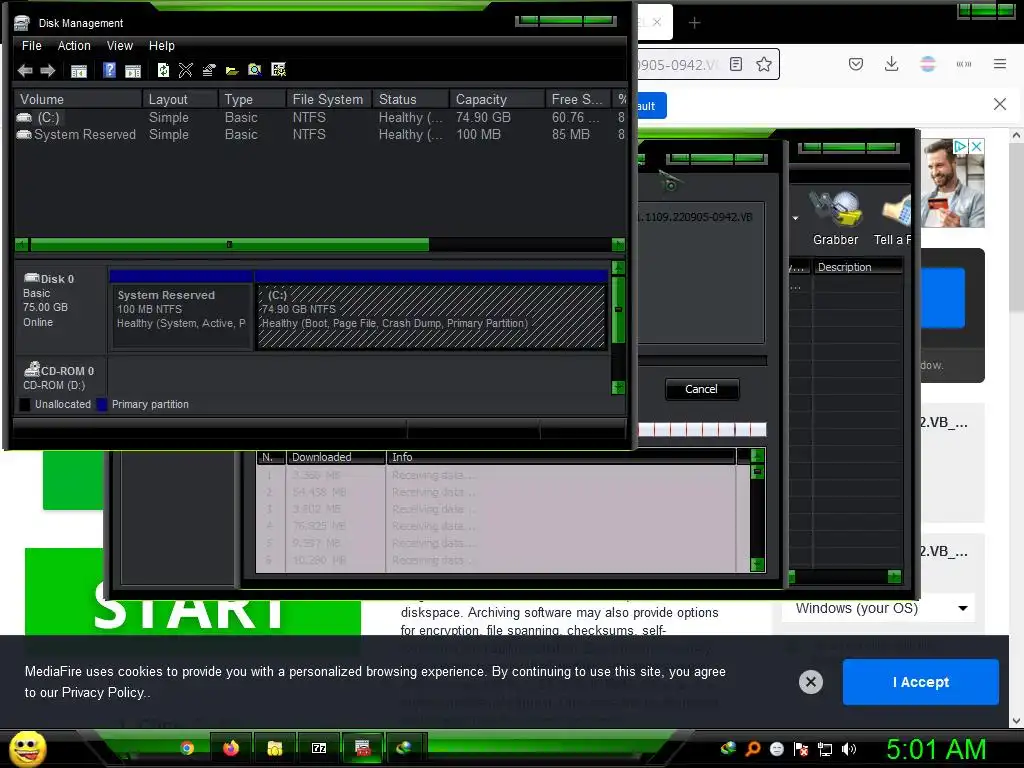Open Firefox Pocket save icon
1024x768 pixels.
tap(856, 64)
